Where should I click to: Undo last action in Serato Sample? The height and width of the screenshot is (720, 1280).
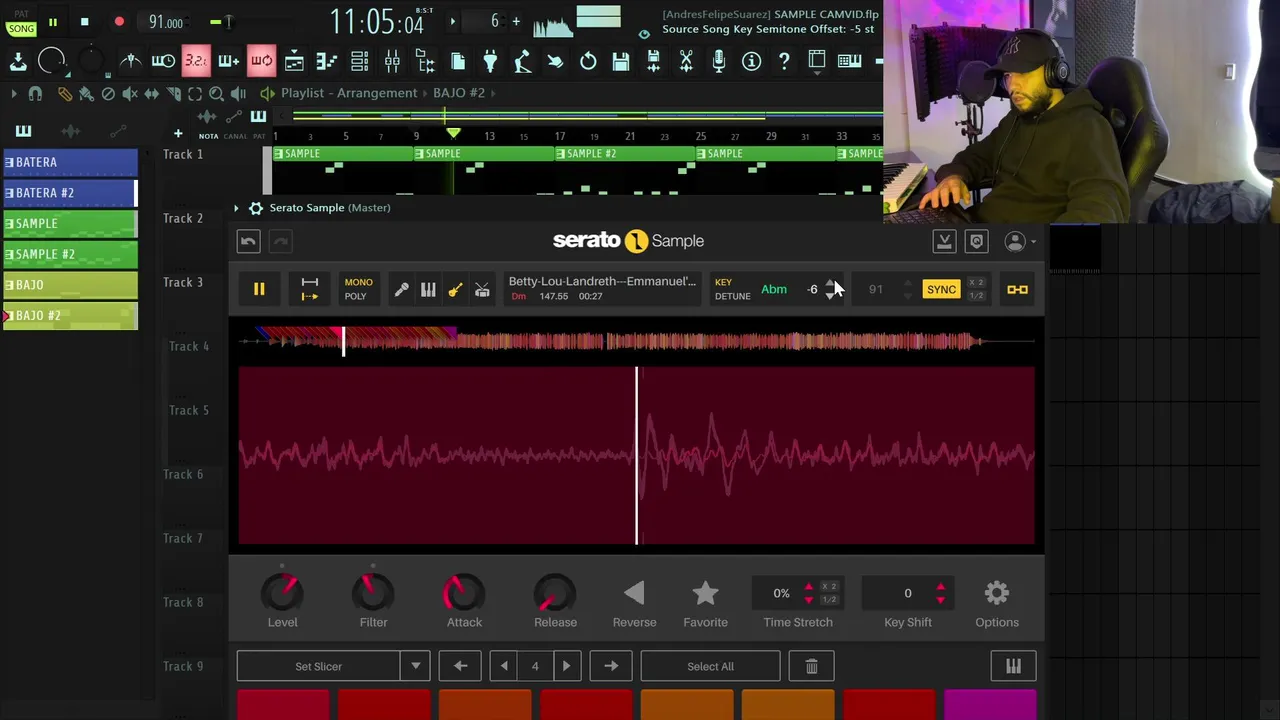pos(249,241)
